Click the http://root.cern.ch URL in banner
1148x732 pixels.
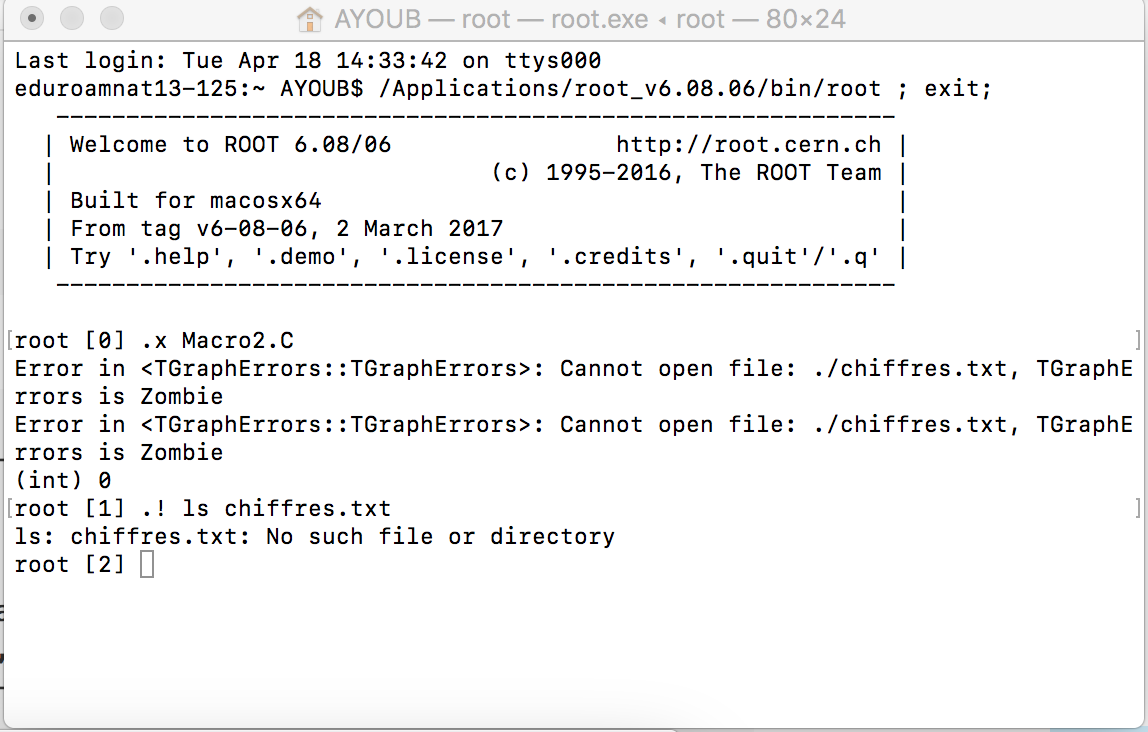click(x=748, y=144)
